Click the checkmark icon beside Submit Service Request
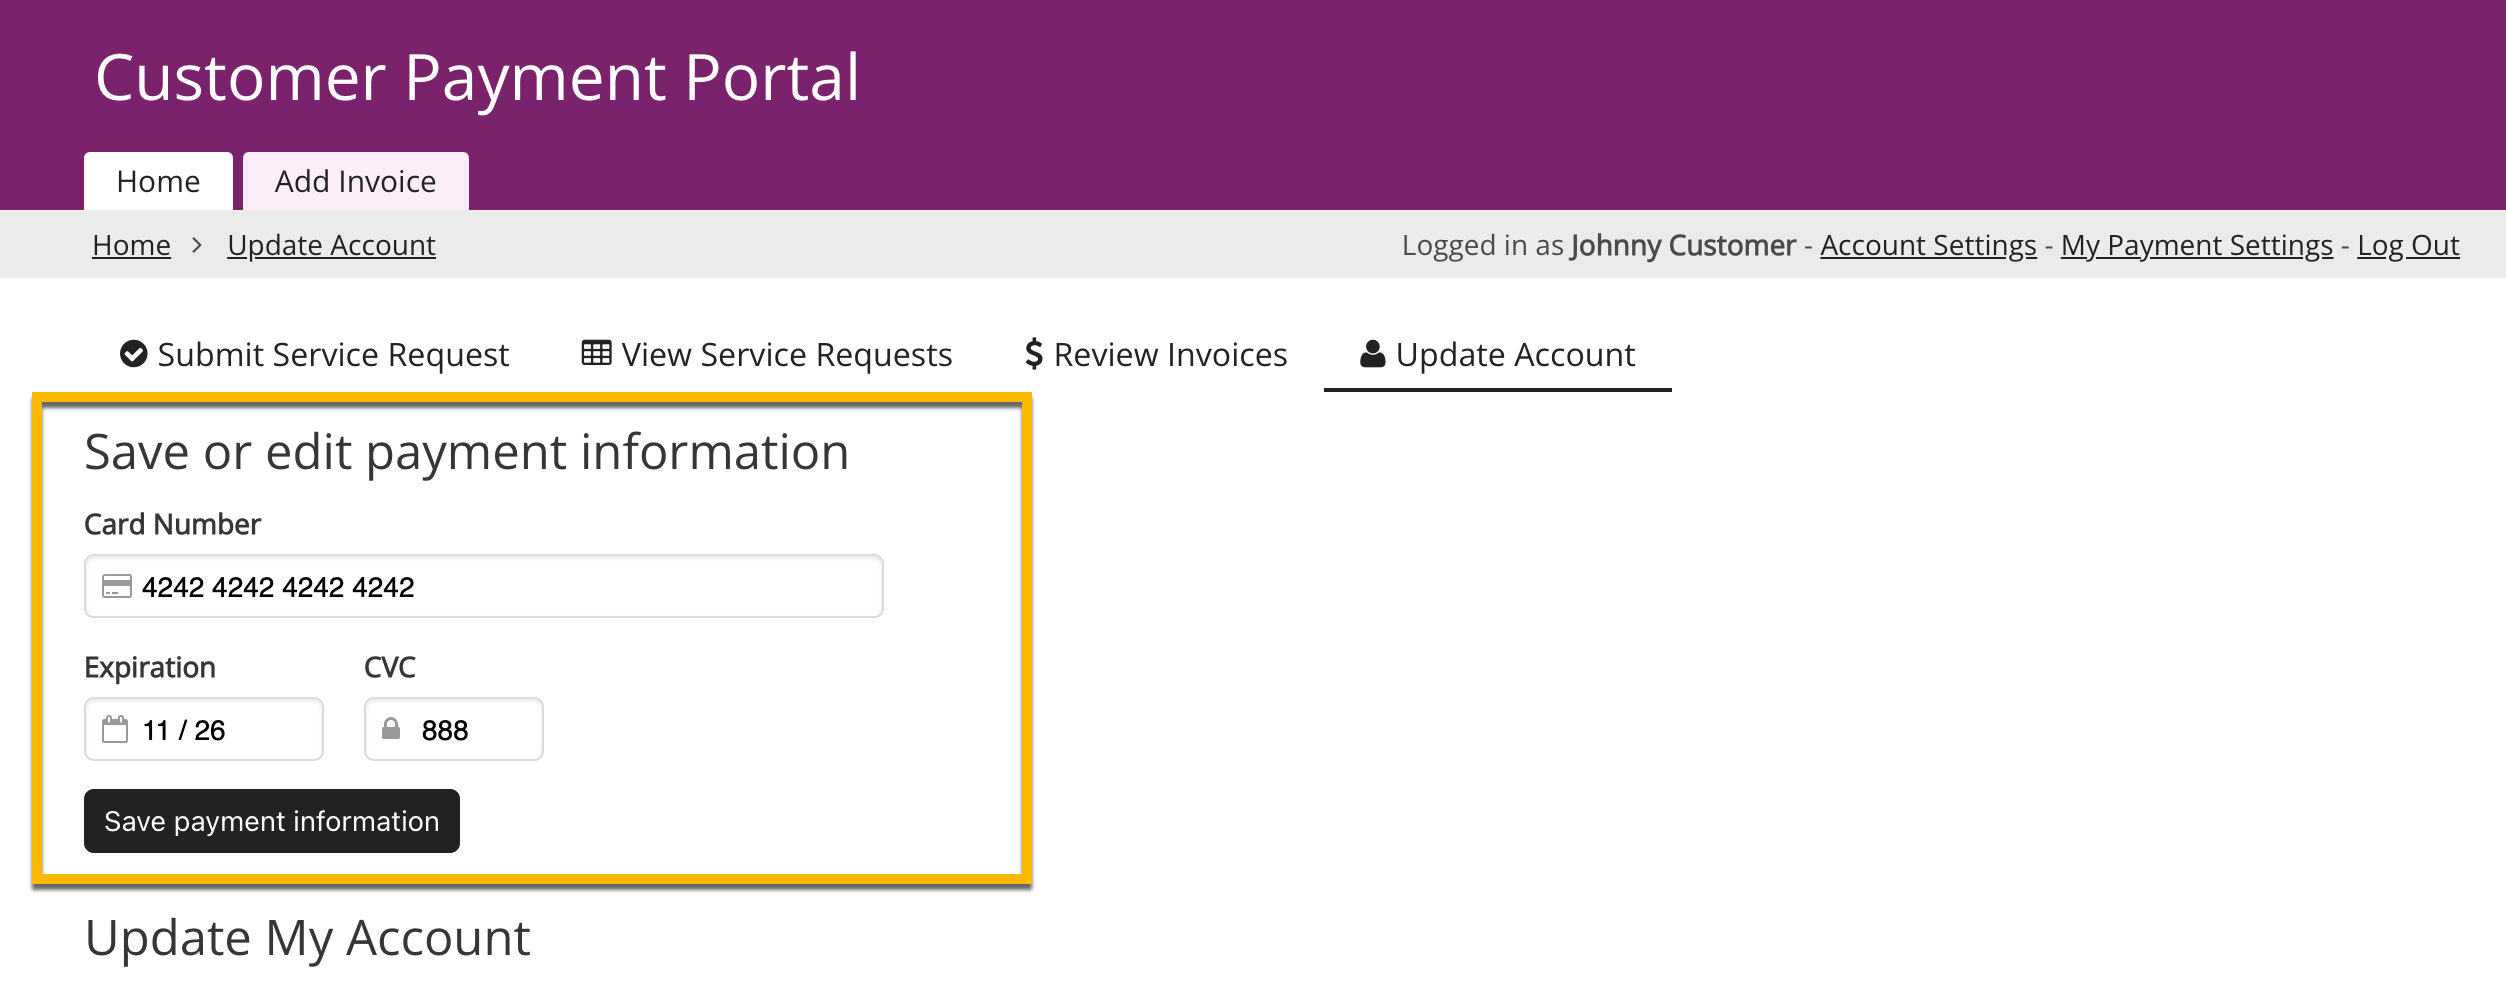 133,354
